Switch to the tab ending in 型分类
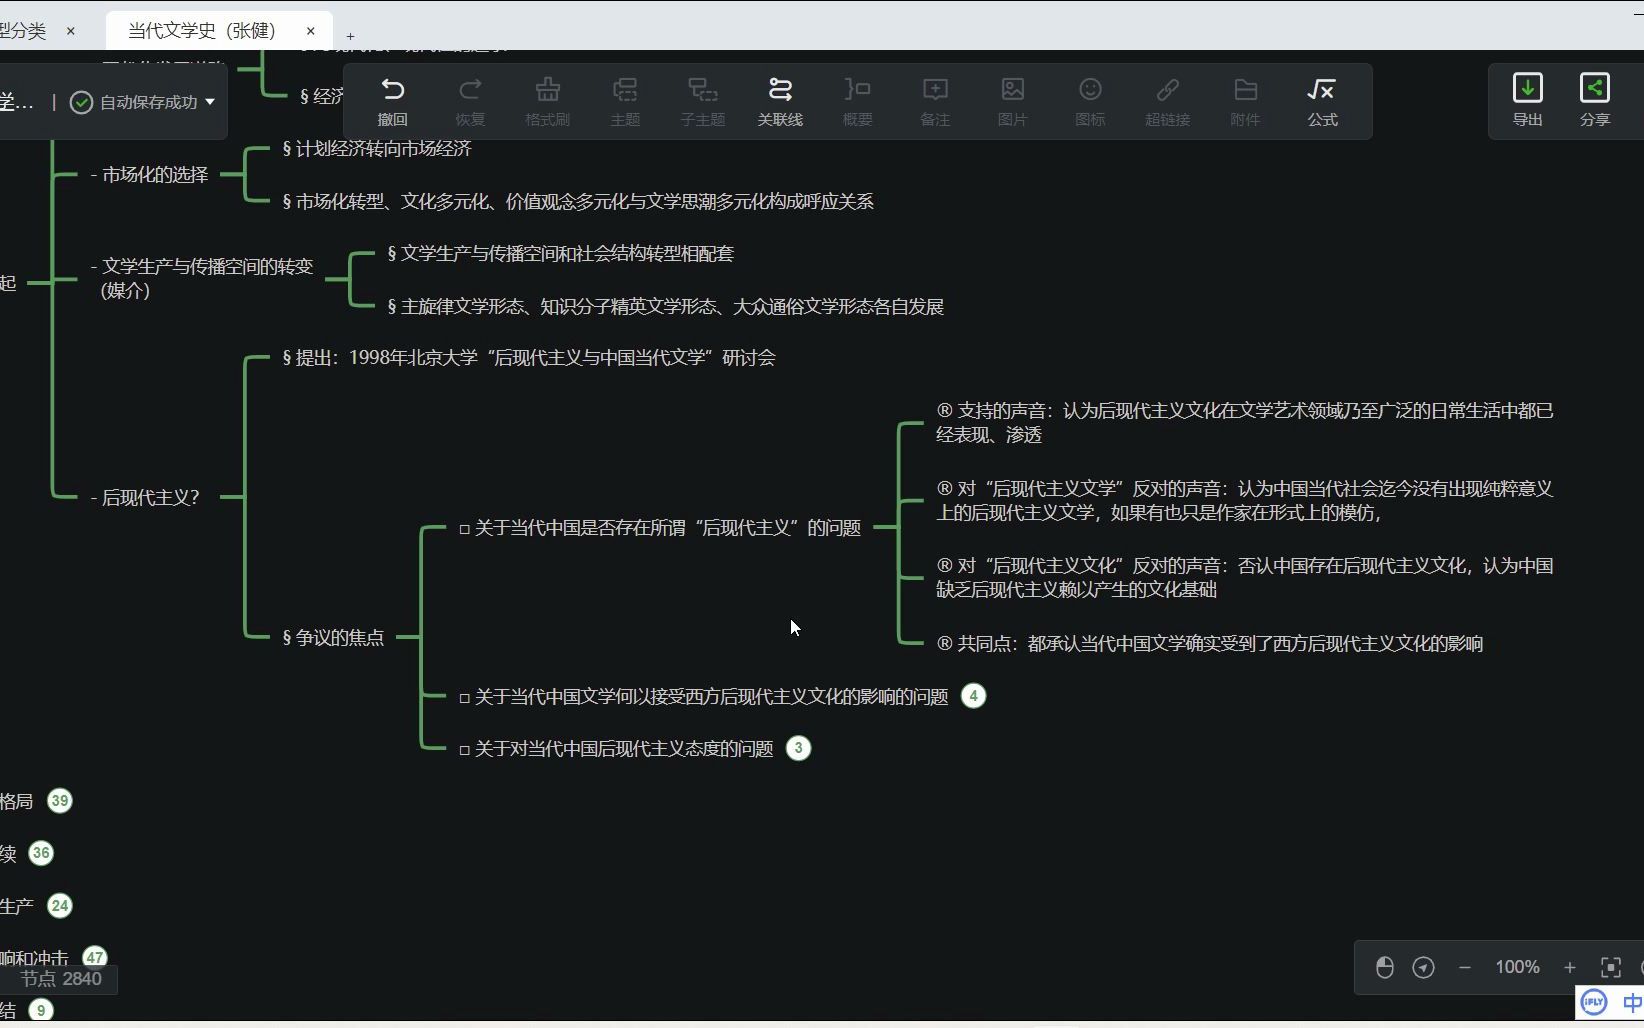The image size is (1644, 1028). point(23,31)
